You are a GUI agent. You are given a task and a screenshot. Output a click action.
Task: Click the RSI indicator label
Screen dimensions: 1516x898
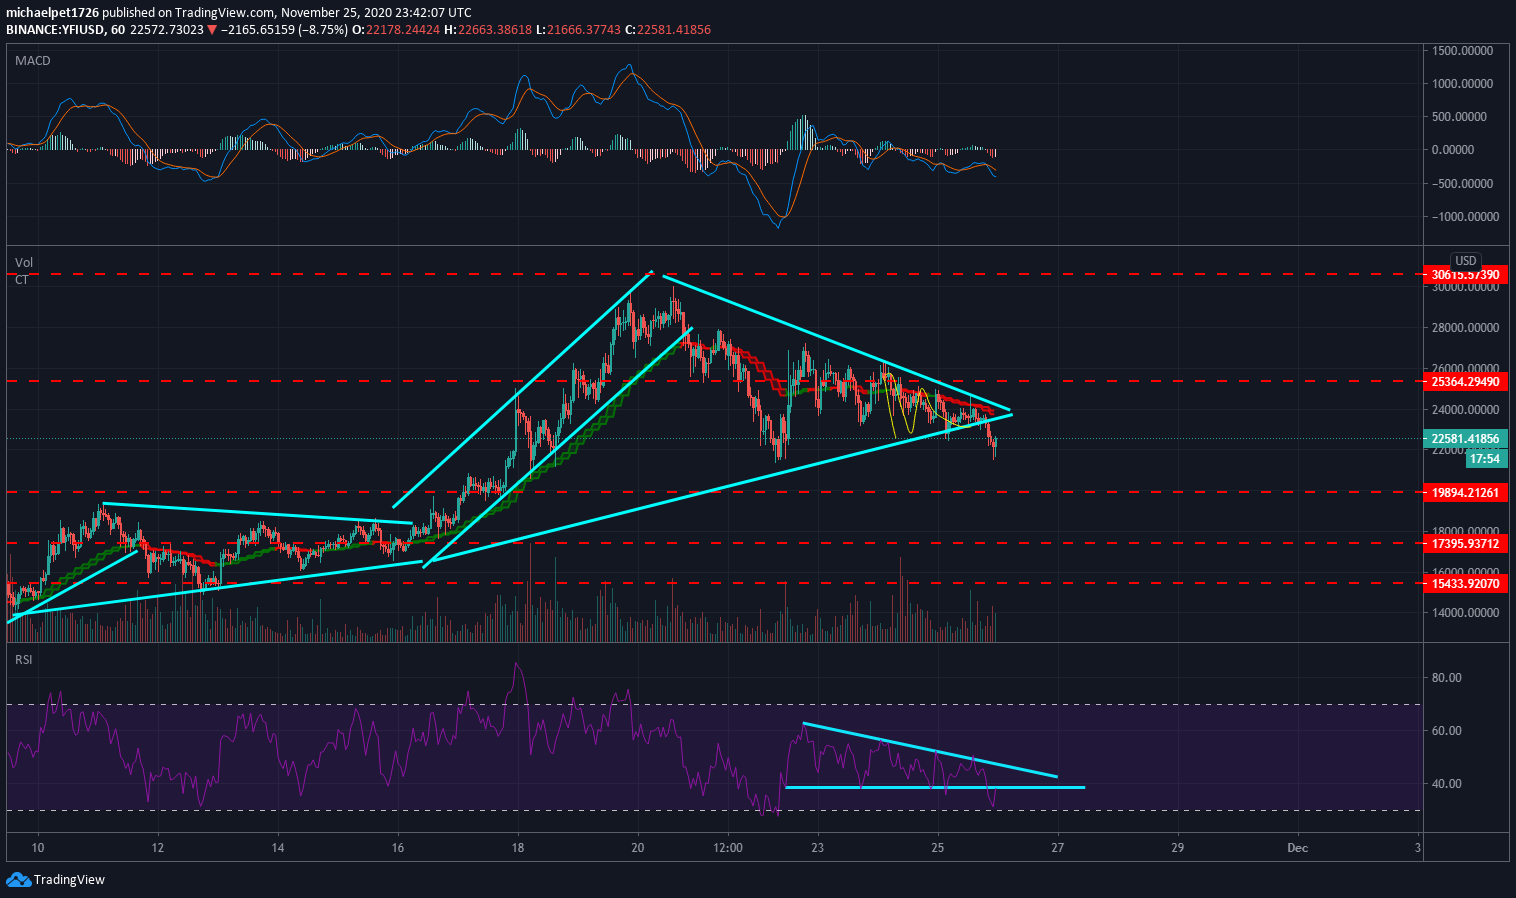click(24, 660)
